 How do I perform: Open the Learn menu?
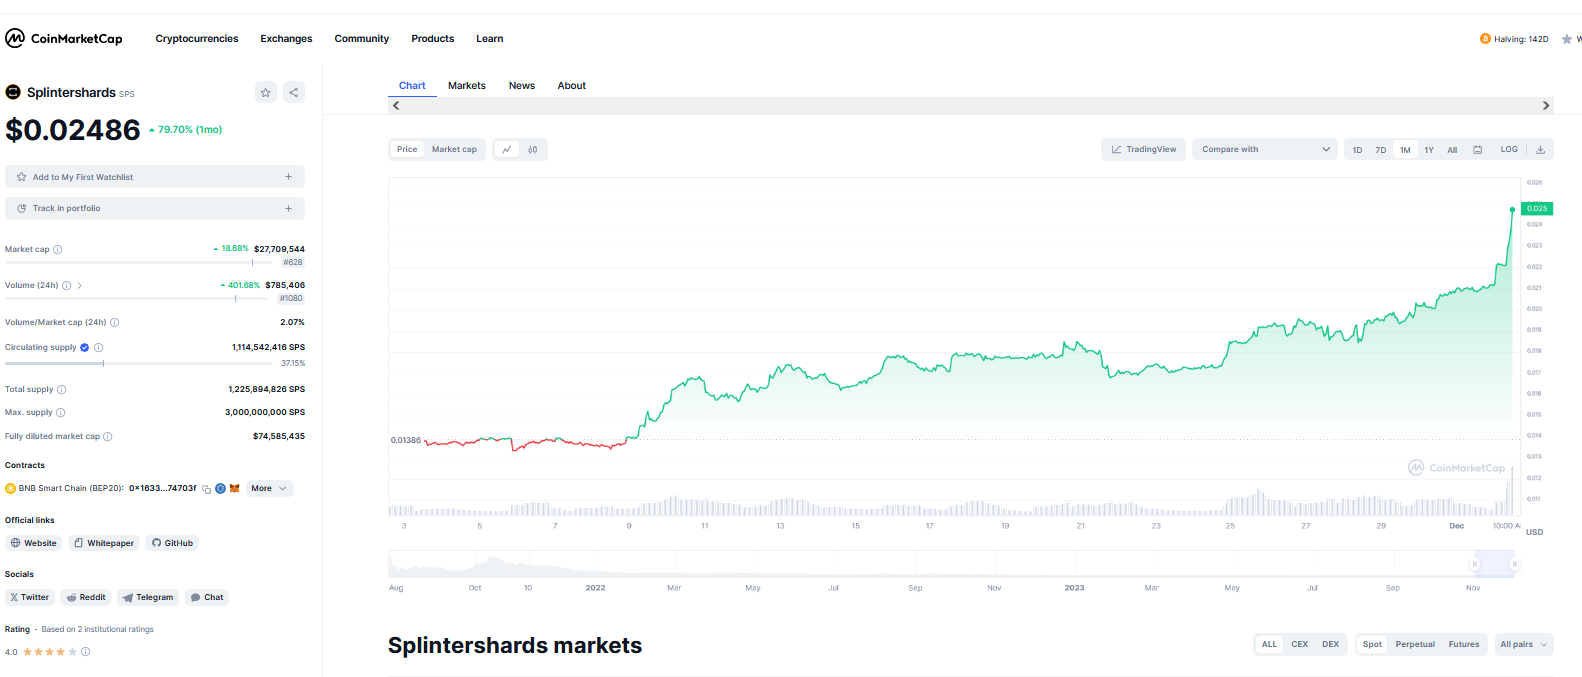pos(490,39)
